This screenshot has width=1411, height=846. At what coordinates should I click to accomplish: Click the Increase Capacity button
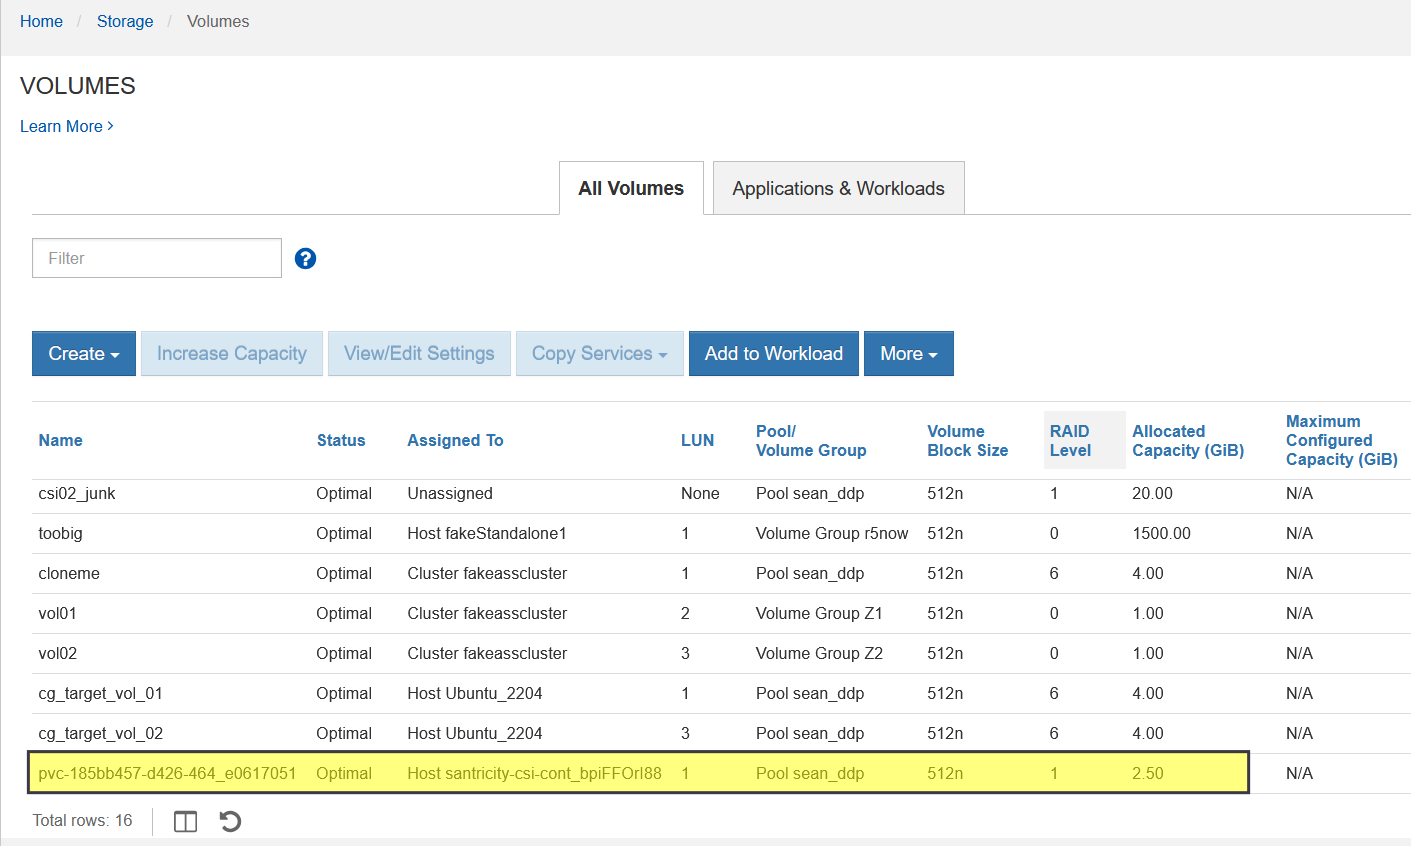click(x=232, y=354)
